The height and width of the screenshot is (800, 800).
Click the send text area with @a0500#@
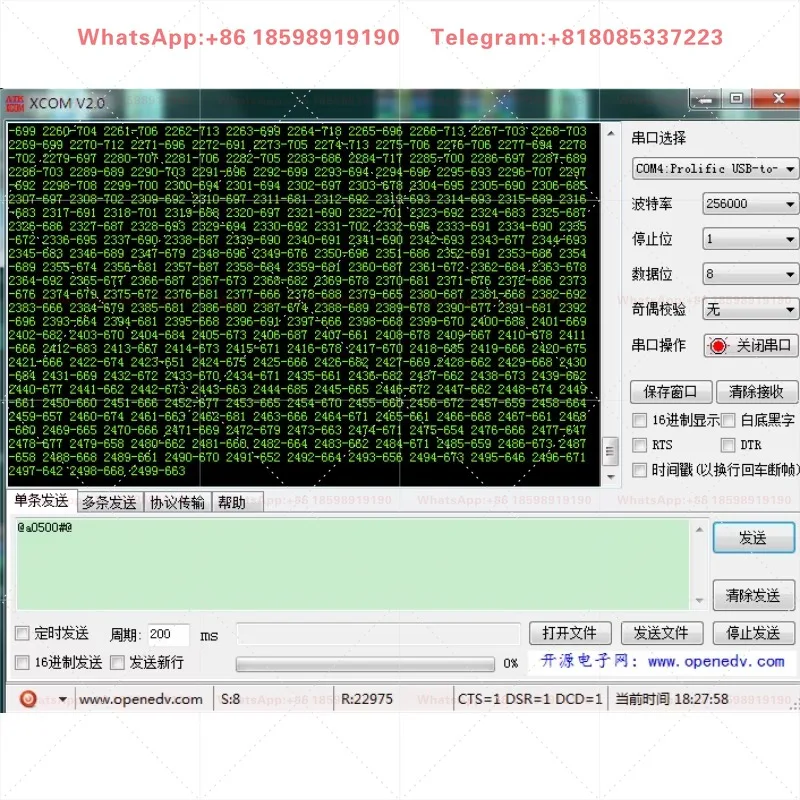pos(353,564)
